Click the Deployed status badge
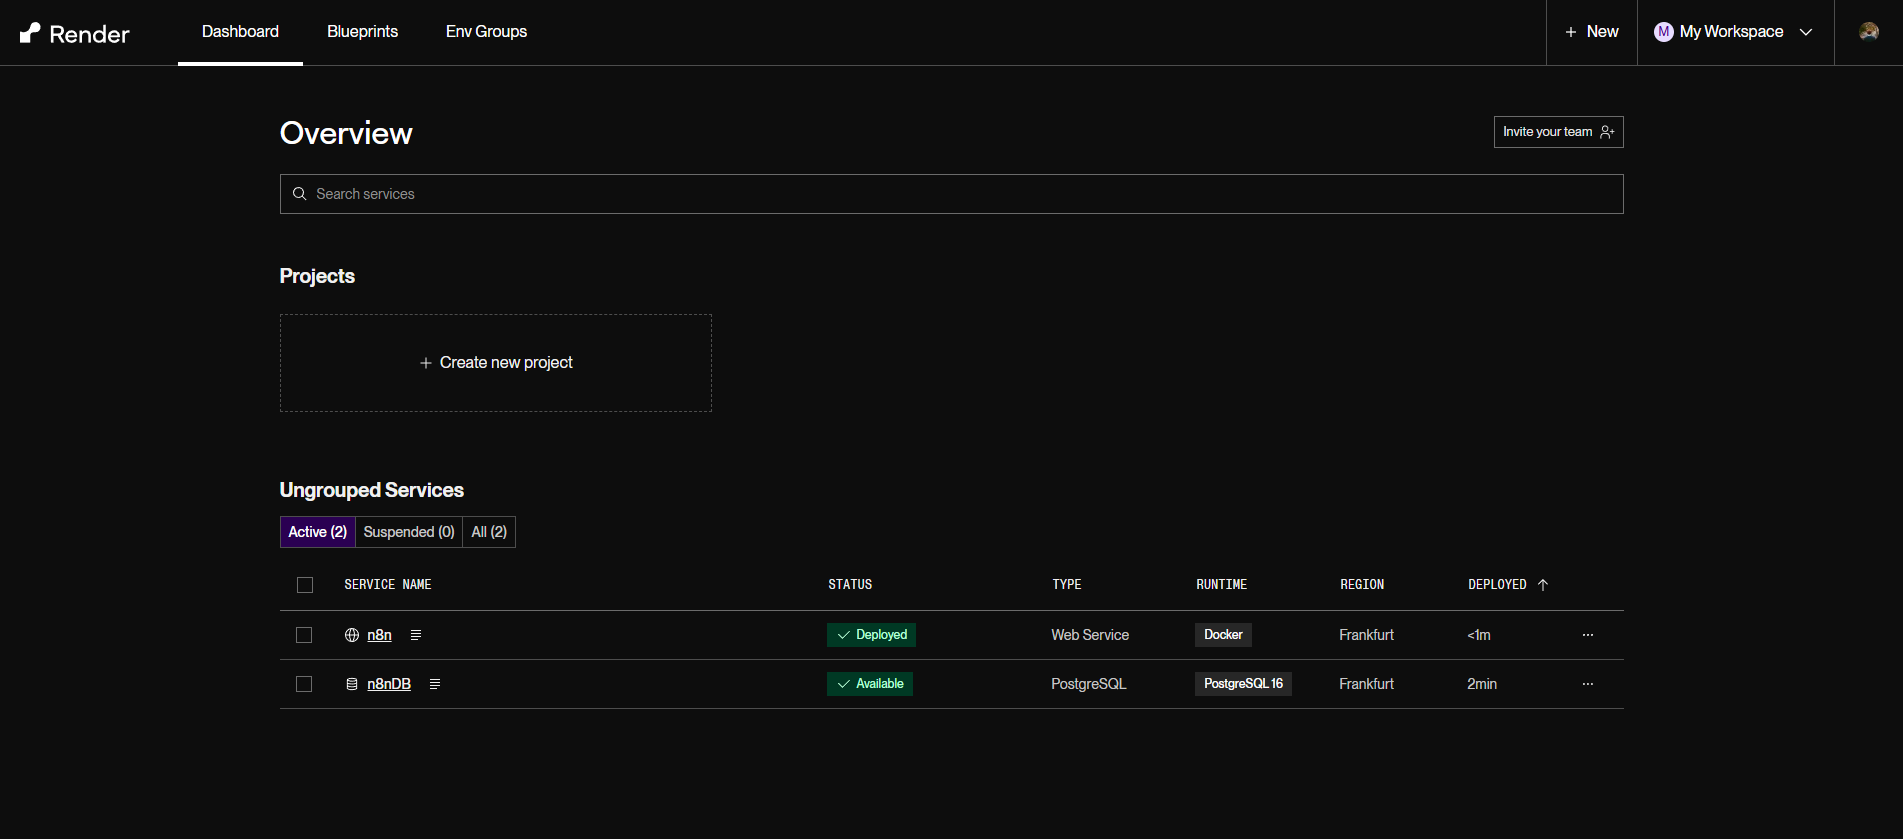The width and height of the screenshot is (1903, 839). tap(871, 635)
